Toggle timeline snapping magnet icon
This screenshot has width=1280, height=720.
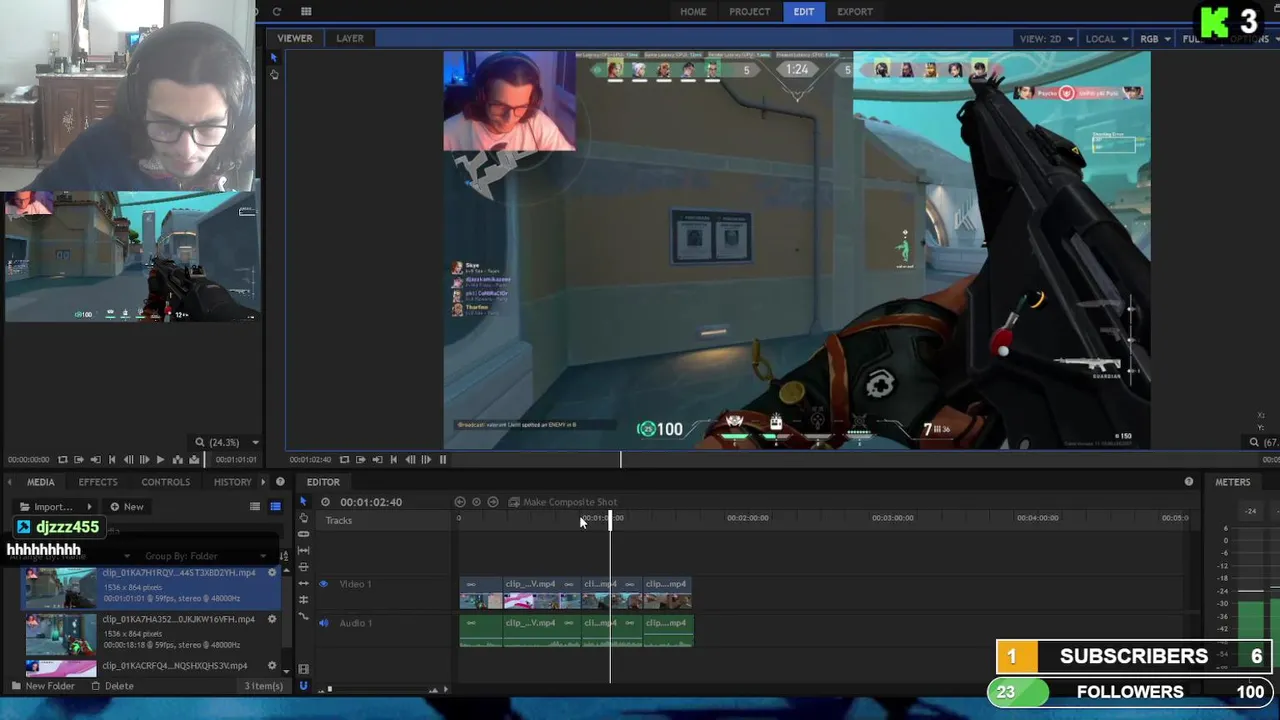(304, 686)
